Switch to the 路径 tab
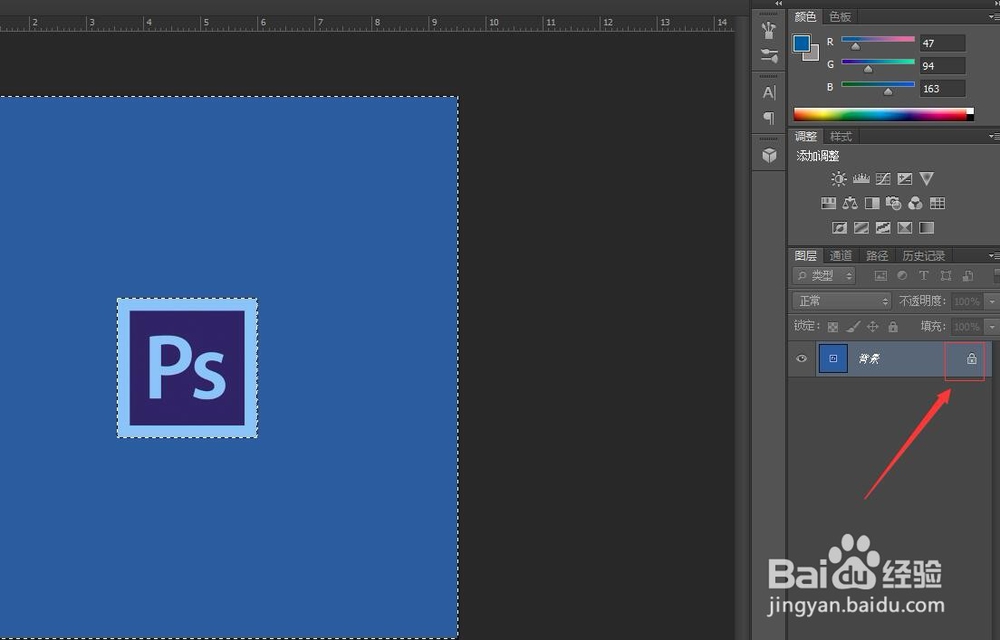 (x=877, y=256)
